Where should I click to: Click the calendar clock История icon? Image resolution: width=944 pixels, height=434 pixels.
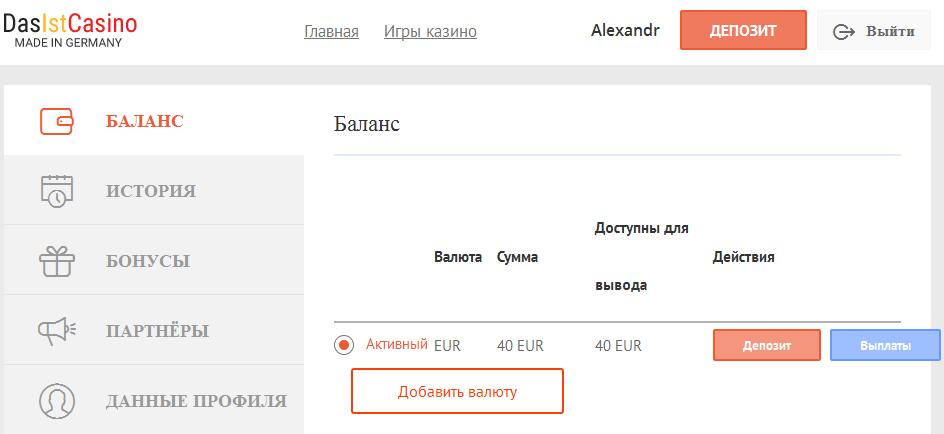coord(57,190)
